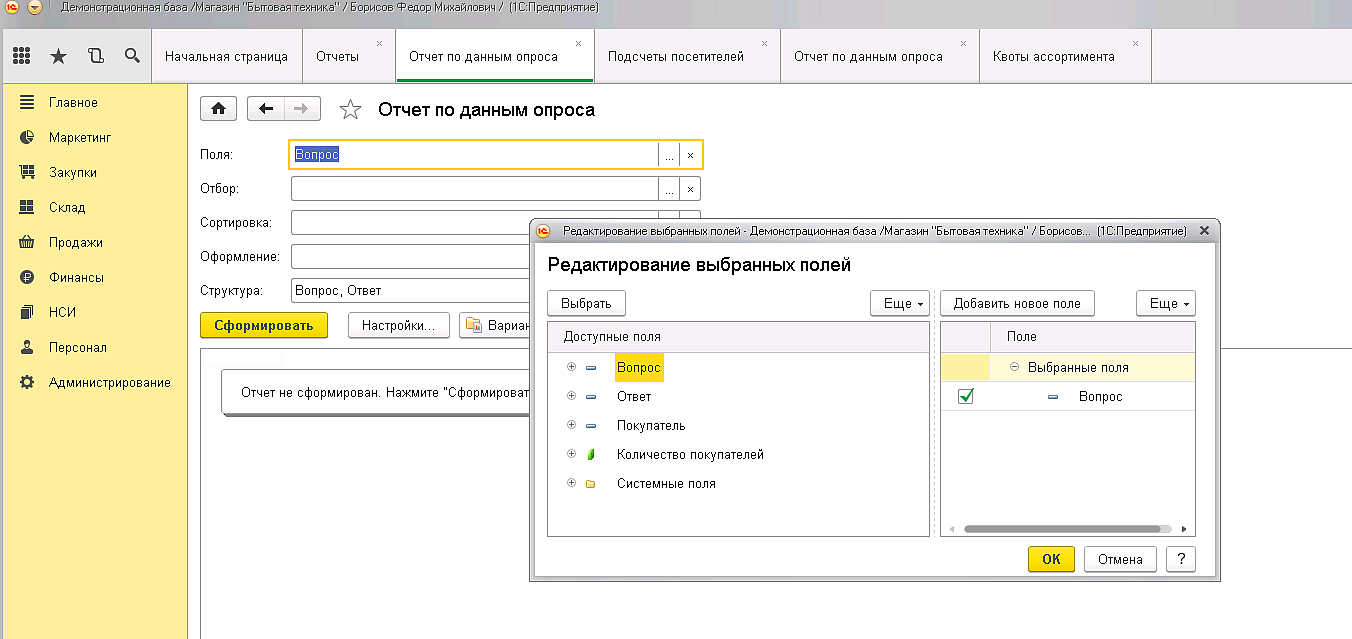Click the Отбор input field

[474, 188]
